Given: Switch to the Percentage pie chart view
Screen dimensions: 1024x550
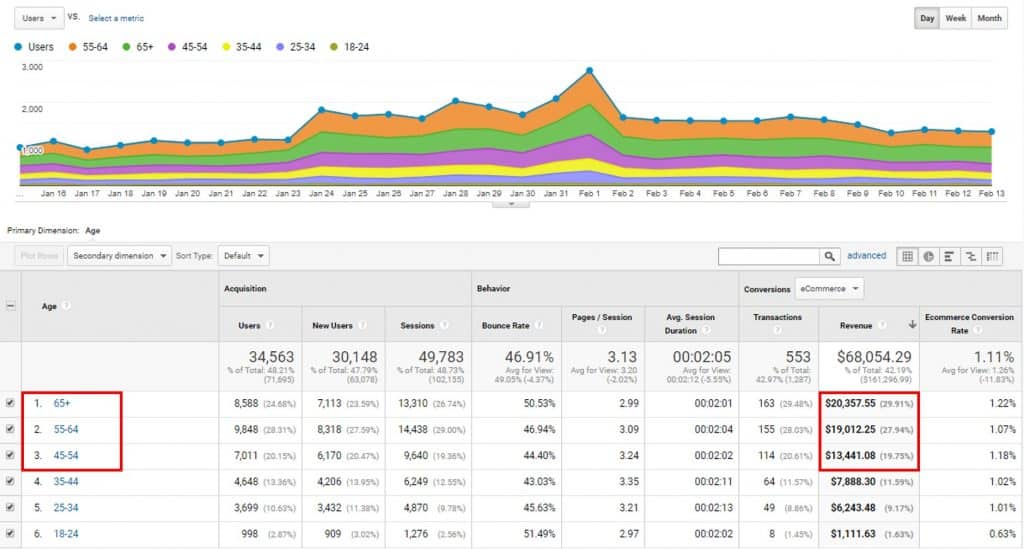Looking at the screenshot, I should pos(929,256).
